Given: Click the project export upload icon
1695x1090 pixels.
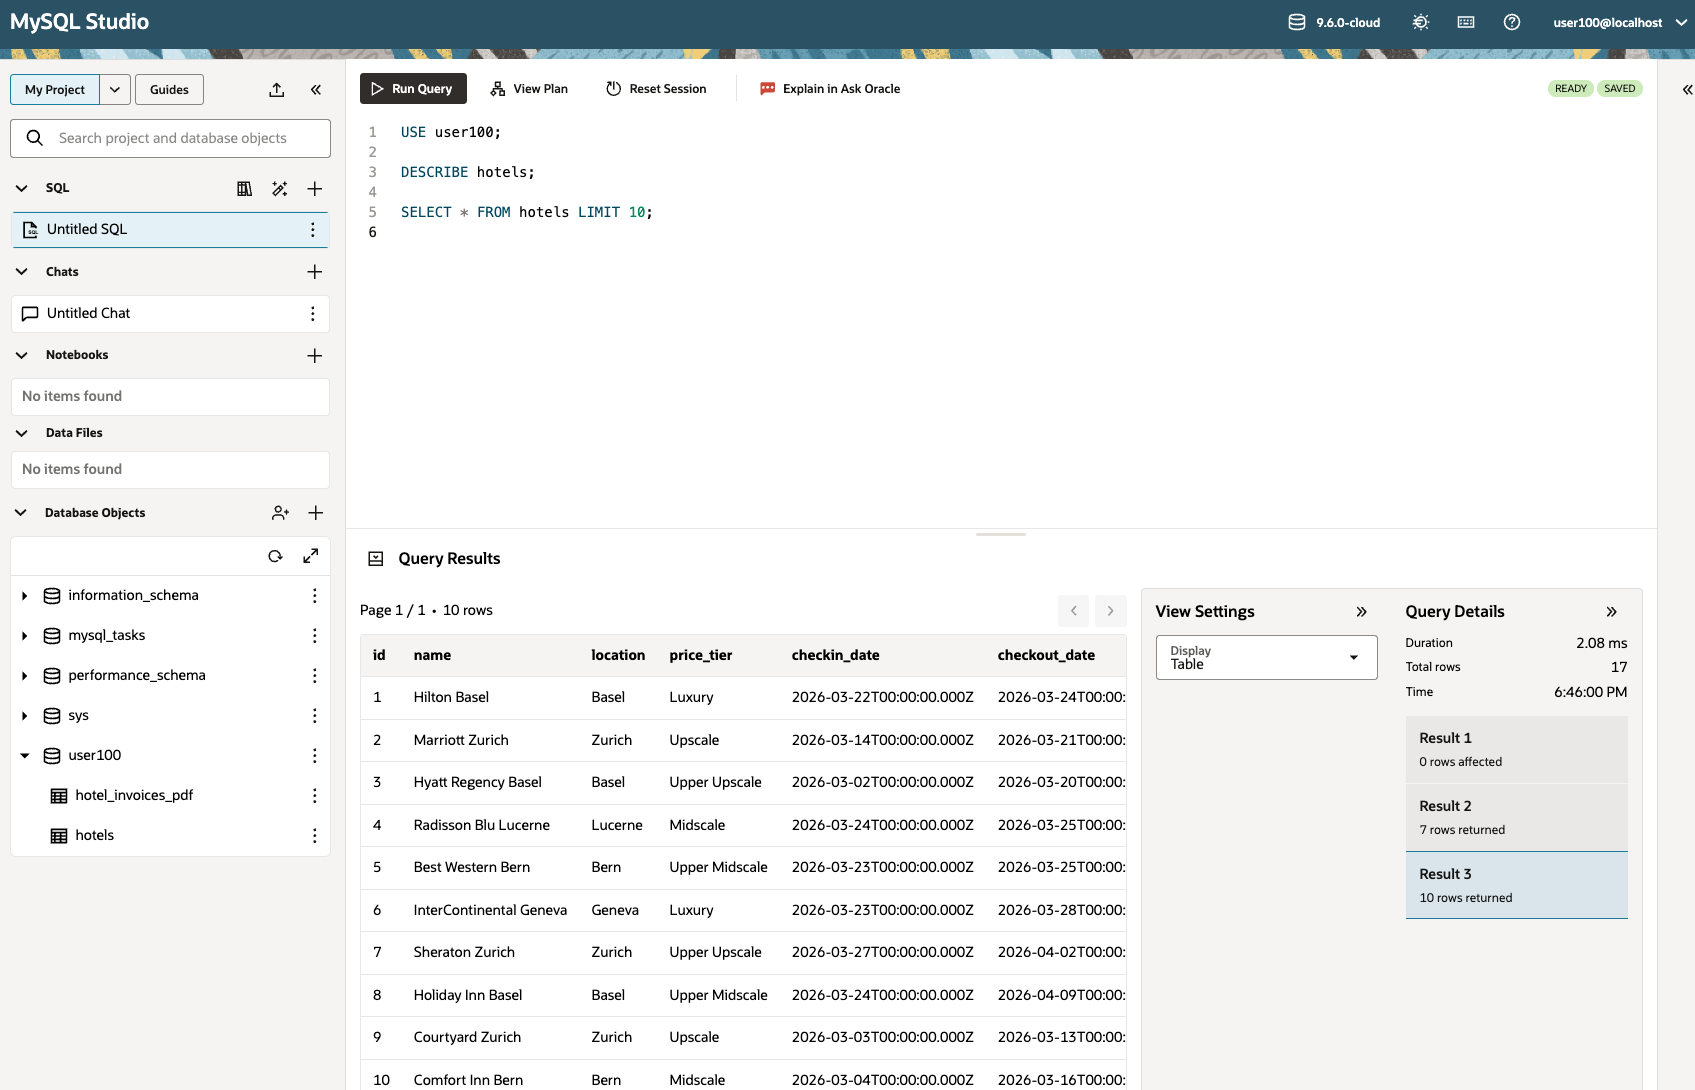Looking at the screenshot, I should [x=277, y=90].
